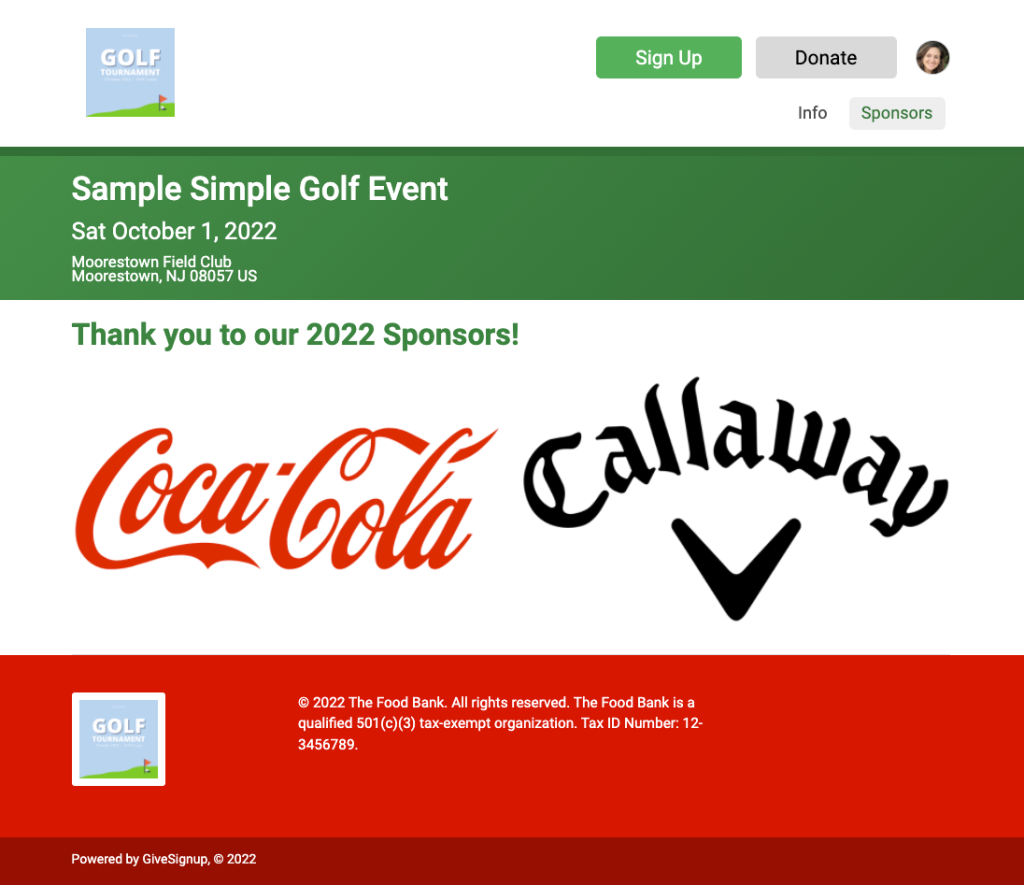The width and height of the screenshot is (1024, 885).
Task: Select the Sponsors tab
Action: [897, 113]
